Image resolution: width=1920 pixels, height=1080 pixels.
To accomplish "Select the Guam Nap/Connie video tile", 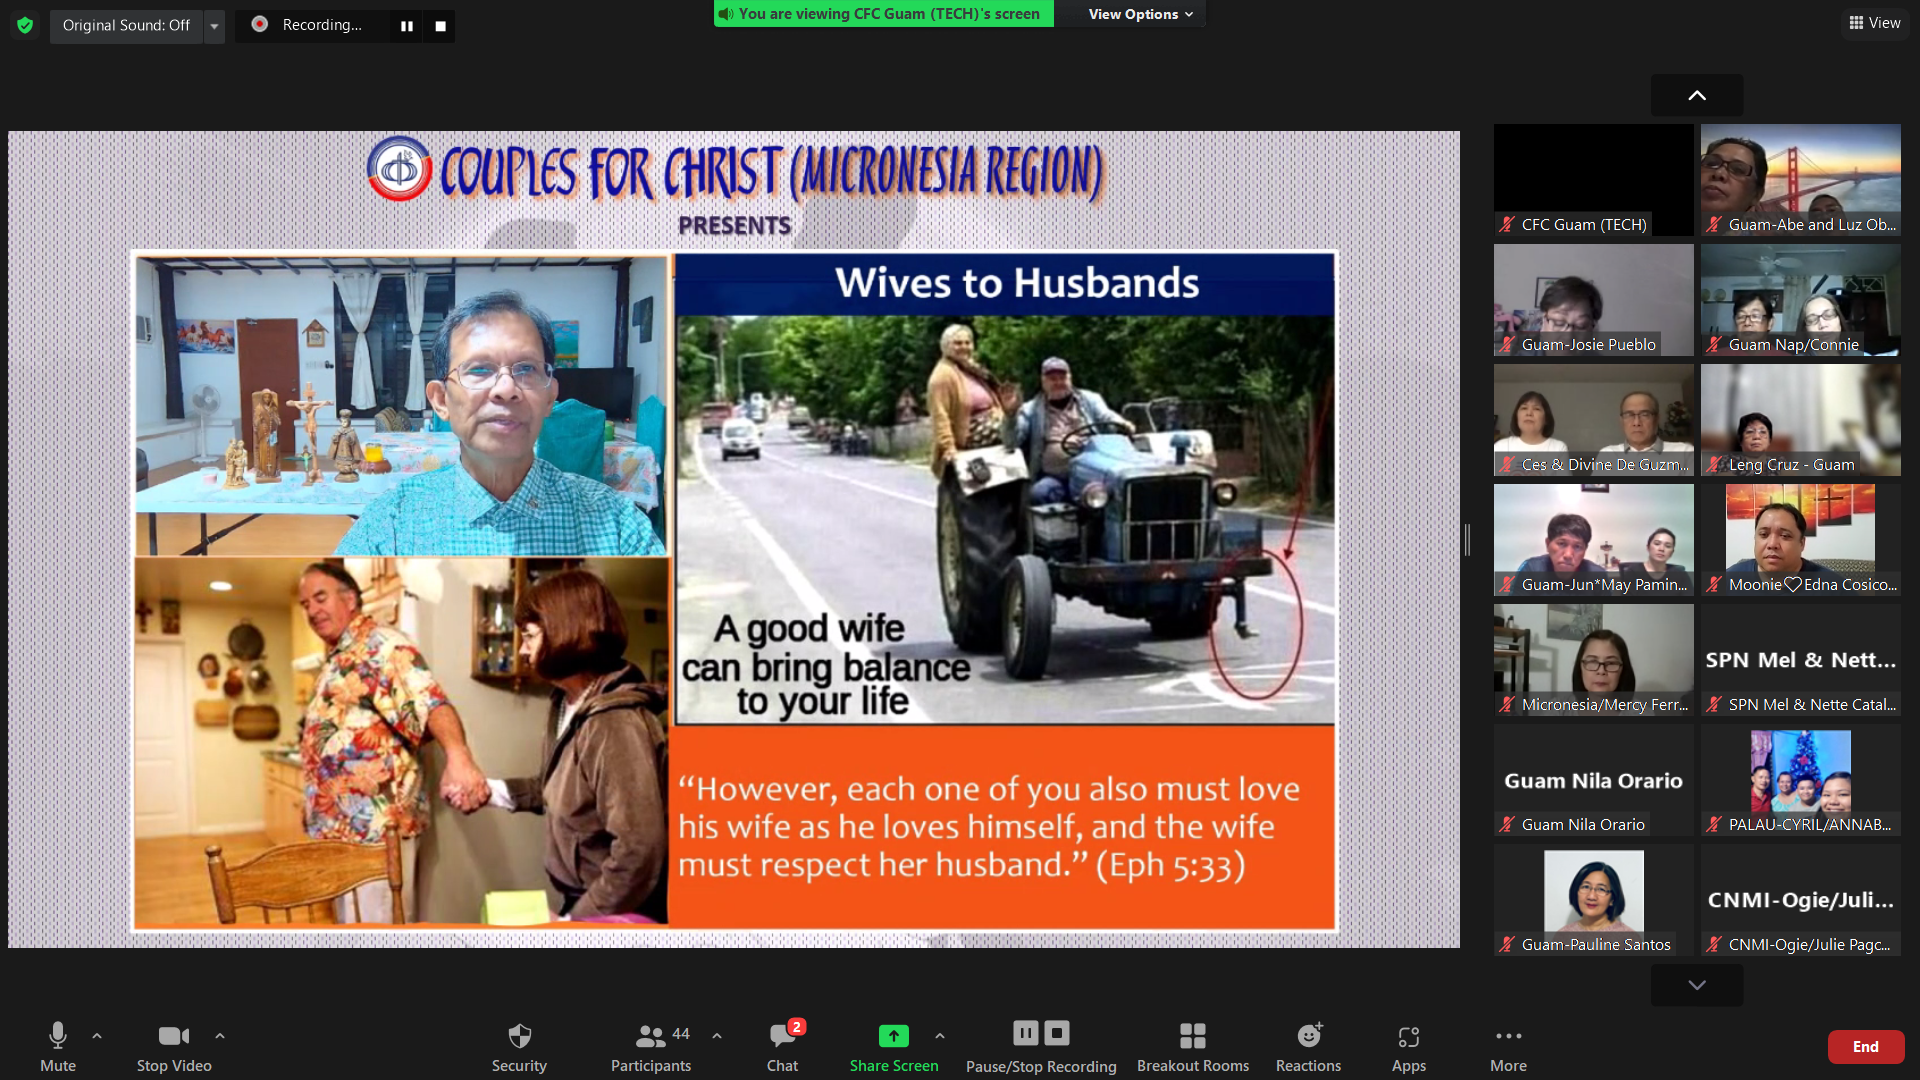I will click(1801, 300).
